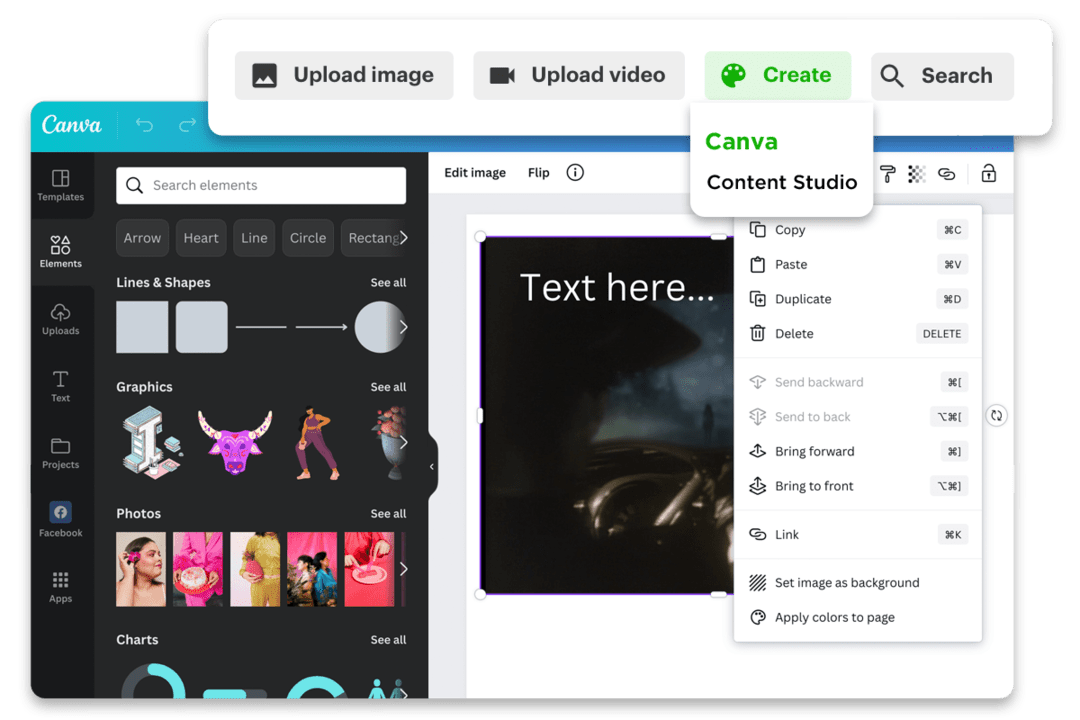
Task: See all Photos
Action: (x=388, y=514)
